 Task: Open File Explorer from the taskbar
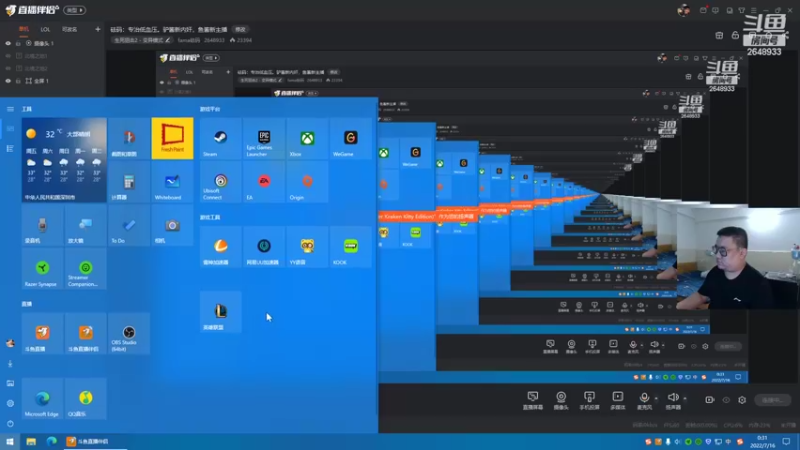click(x=31, y=441)
